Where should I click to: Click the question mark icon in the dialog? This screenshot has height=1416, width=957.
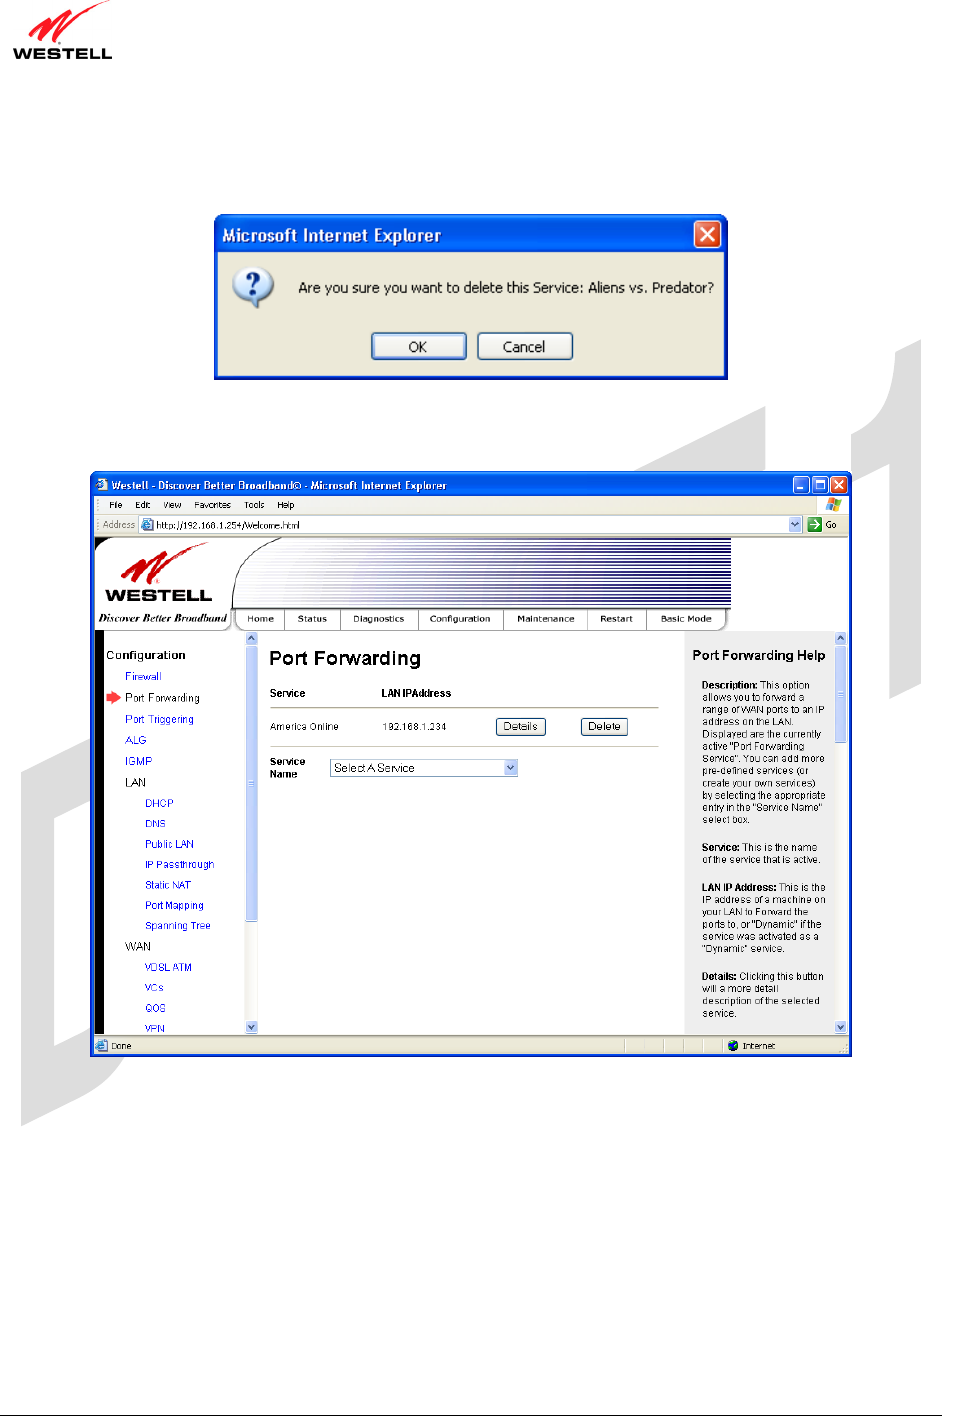253,288
